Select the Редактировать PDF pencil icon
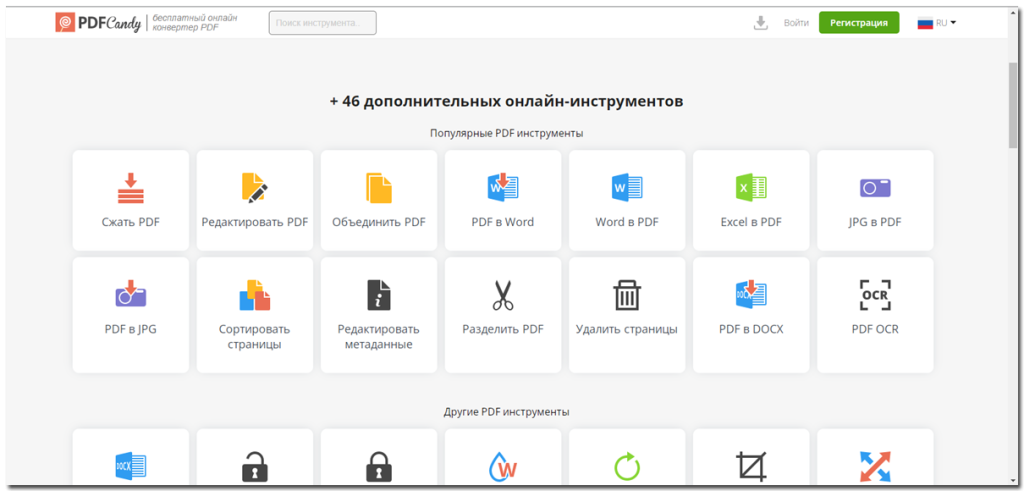The image size is (1024, 491). point(255,188)
